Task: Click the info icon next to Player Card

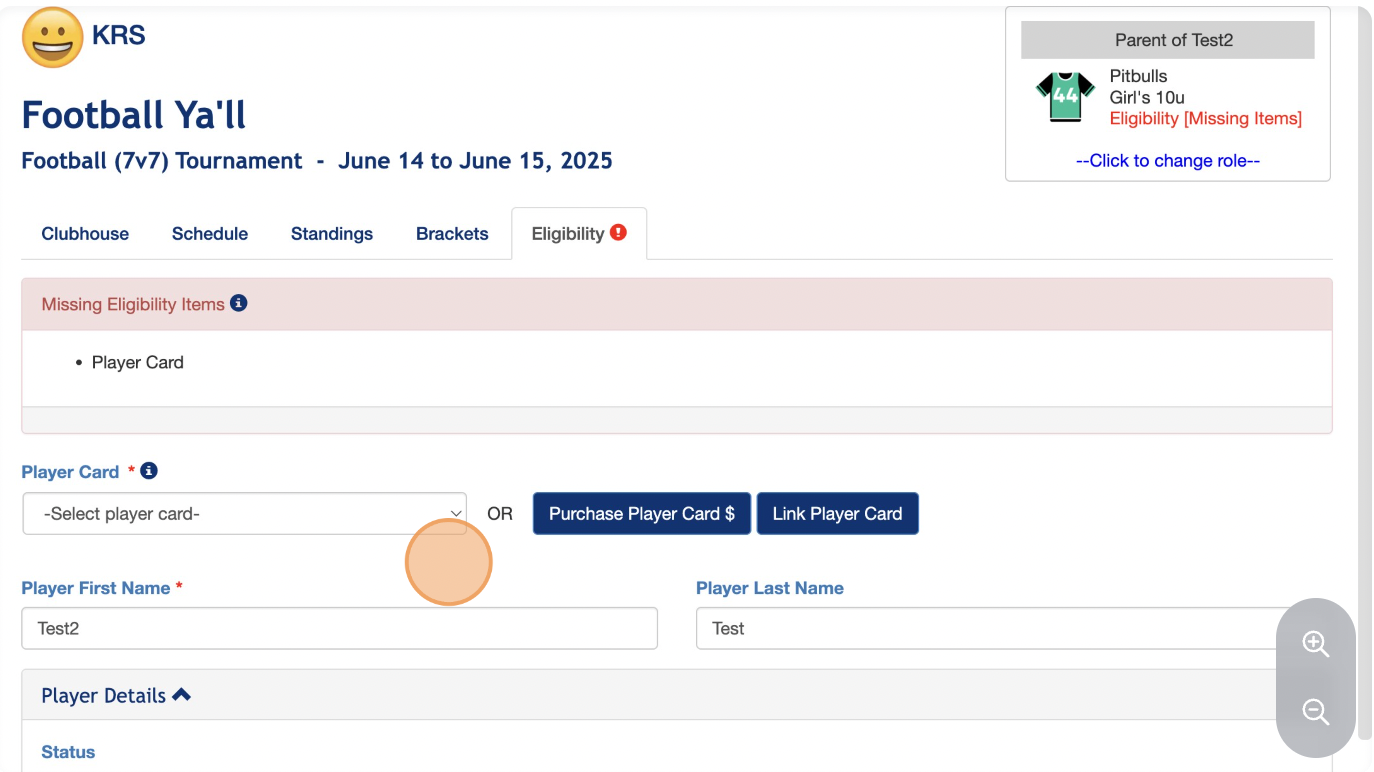Action: click(x=148, y=470)
